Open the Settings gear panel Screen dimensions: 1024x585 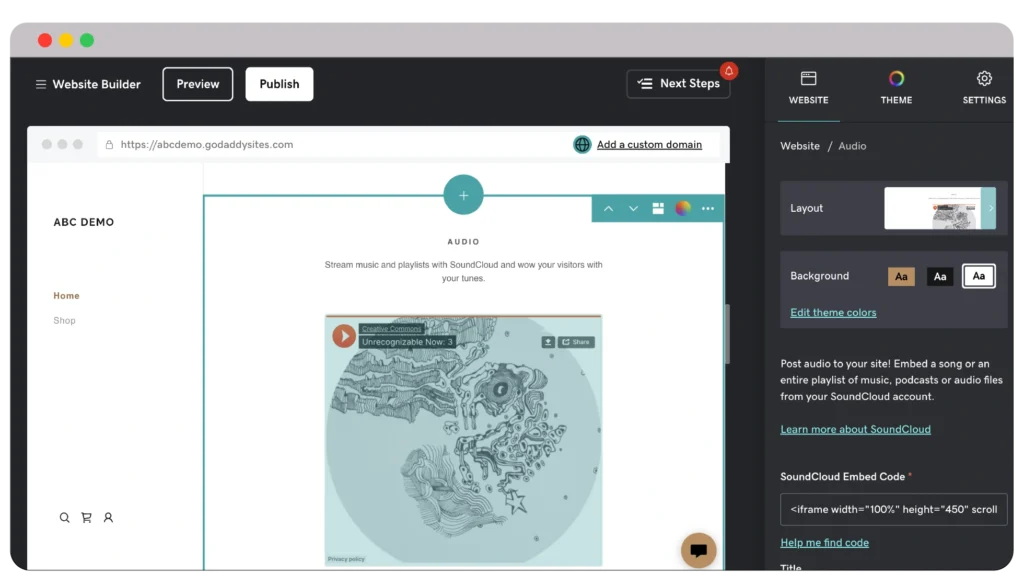point(983,86)
